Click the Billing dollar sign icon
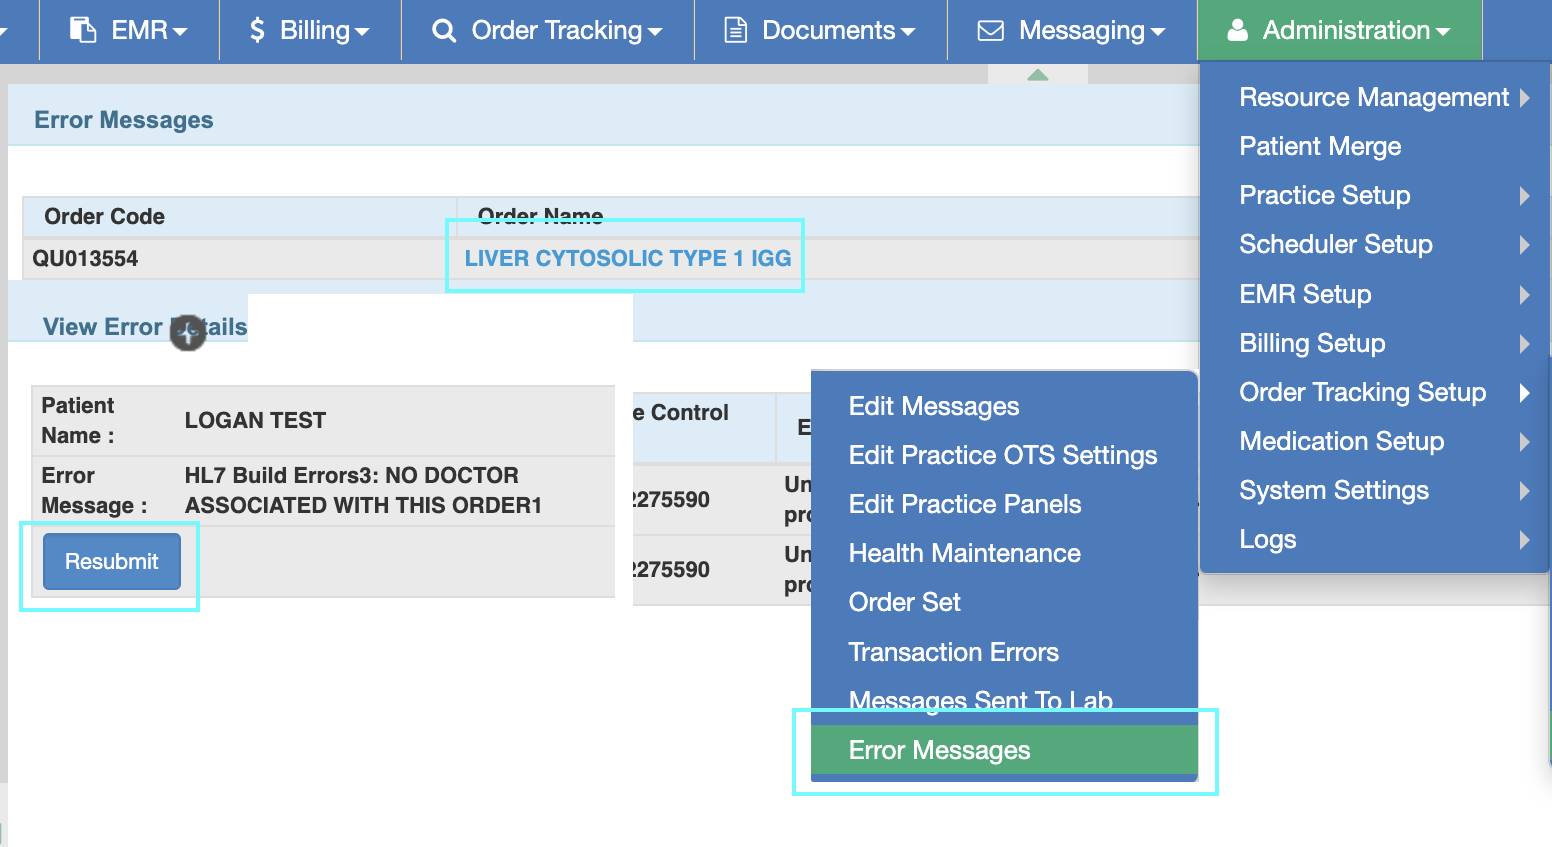 point(257,30)
